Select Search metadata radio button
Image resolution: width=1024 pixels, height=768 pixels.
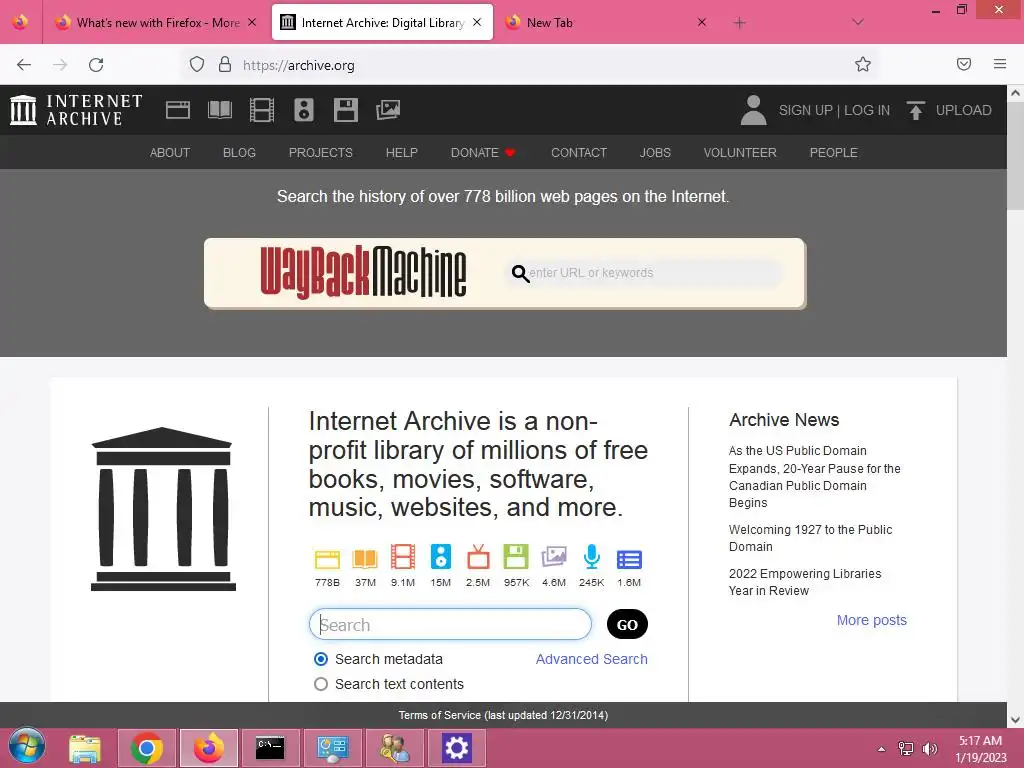321,659
